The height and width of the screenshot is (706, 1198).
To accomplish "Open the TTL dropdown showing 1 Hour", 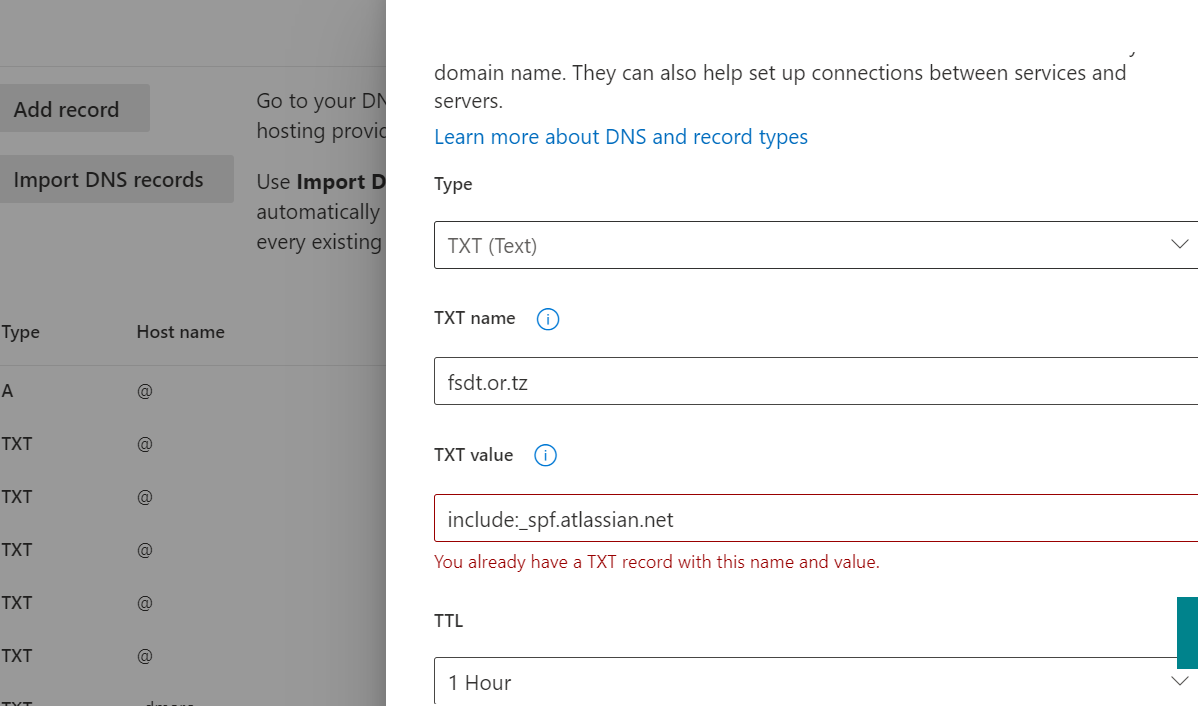I will pyautogui.click(x=816, y=682).
